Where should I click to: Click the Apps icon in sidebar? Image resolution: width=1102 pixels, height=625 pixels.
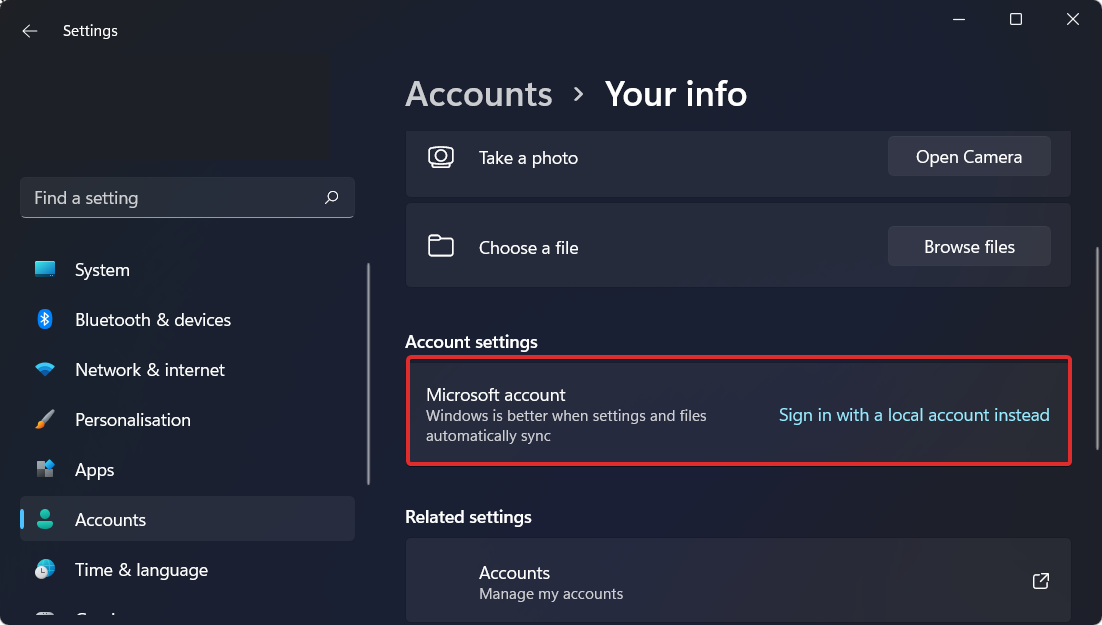(x=45, y=469)
